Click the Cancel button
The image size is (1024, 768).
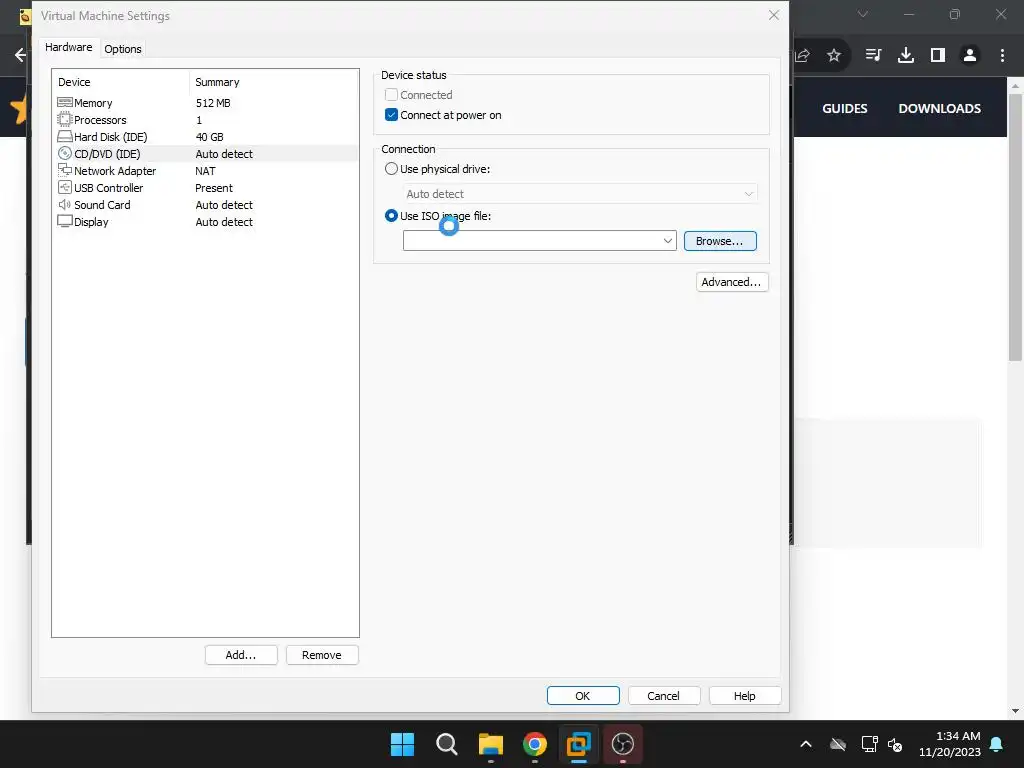pyautogui.click(x=664, y=696)
